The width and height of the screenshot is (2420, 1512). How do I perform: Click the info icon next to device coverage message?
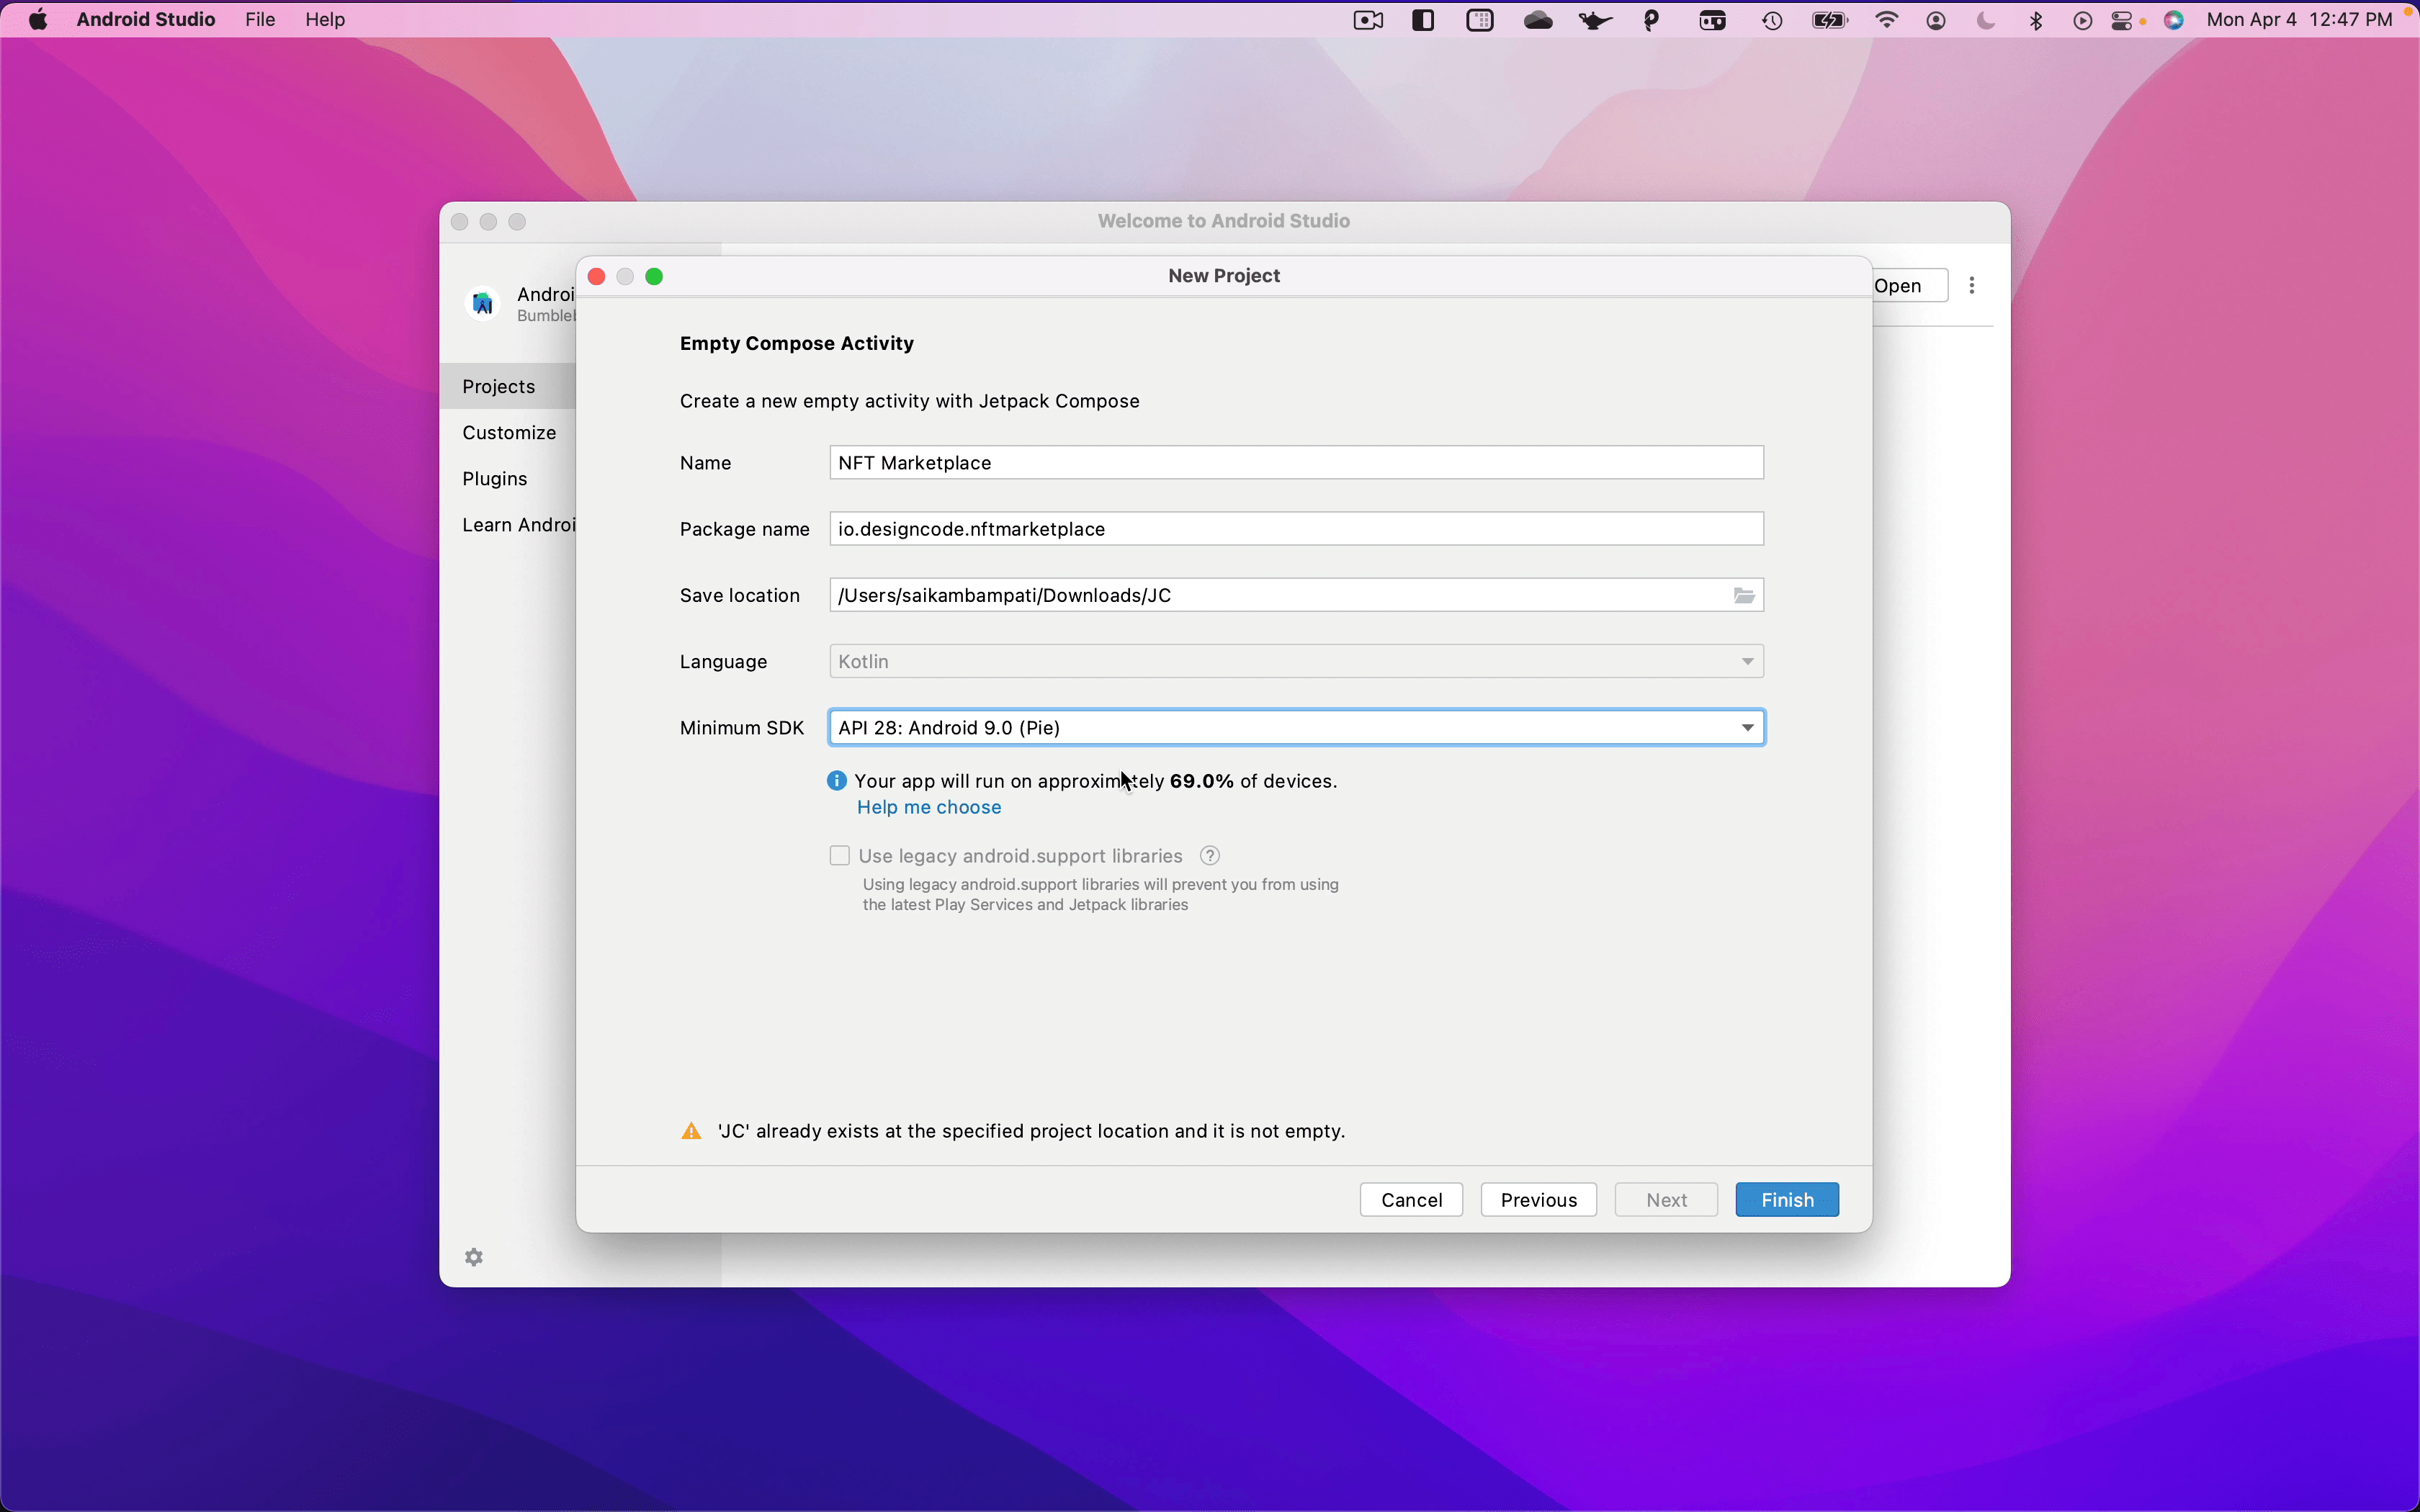pos(837,780)
